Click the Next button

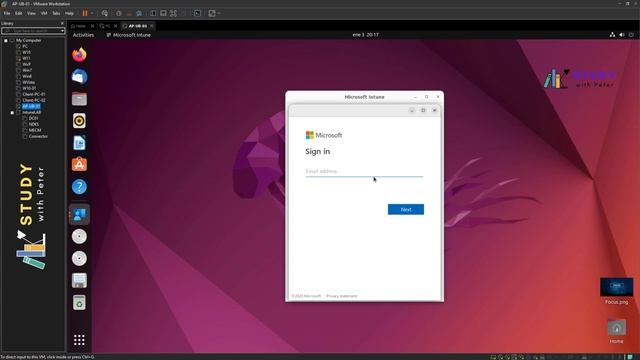406,209
